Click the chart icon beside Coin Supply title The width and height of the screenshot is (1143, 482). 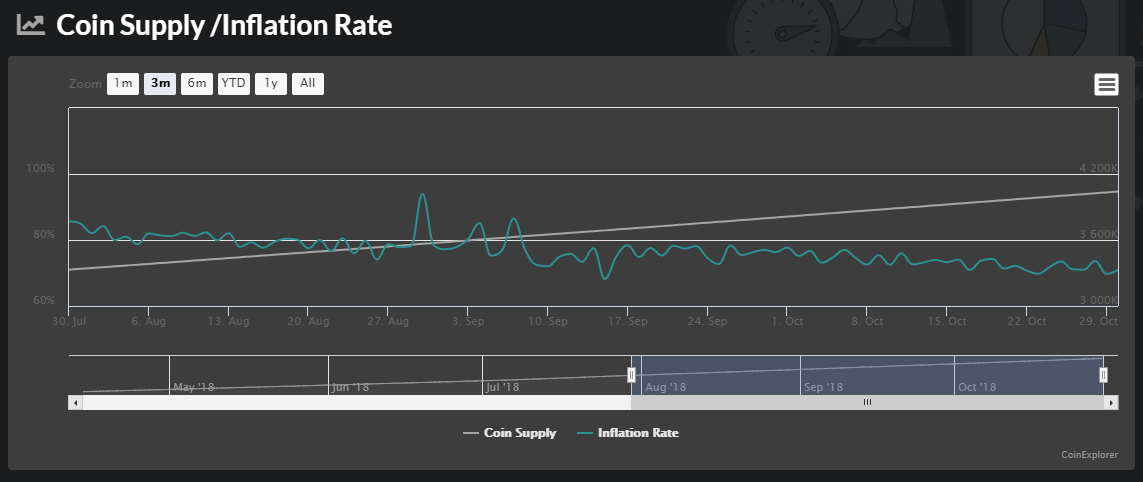(x=31, y=25)
